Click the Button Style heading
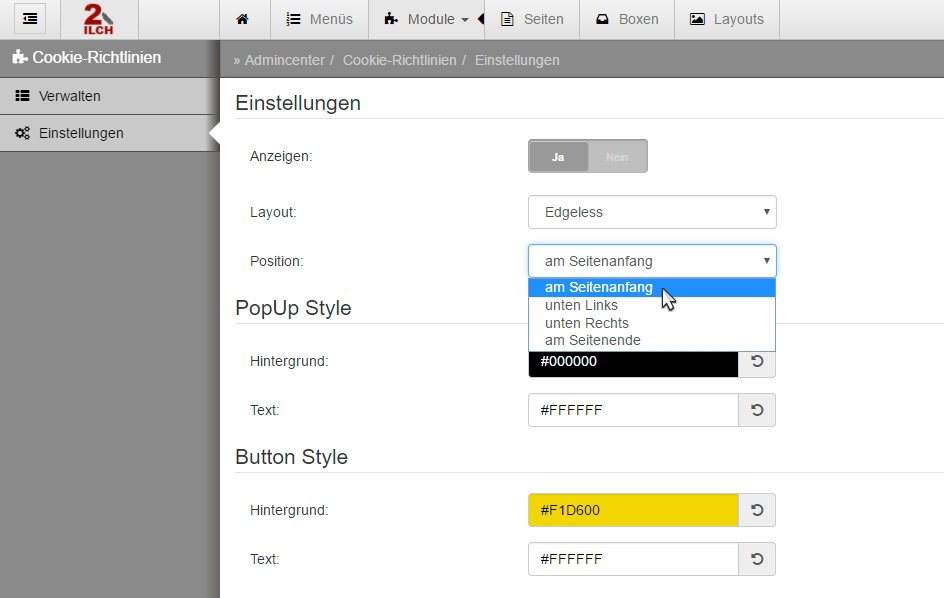 pyautogui.click(x=291, y=456)
